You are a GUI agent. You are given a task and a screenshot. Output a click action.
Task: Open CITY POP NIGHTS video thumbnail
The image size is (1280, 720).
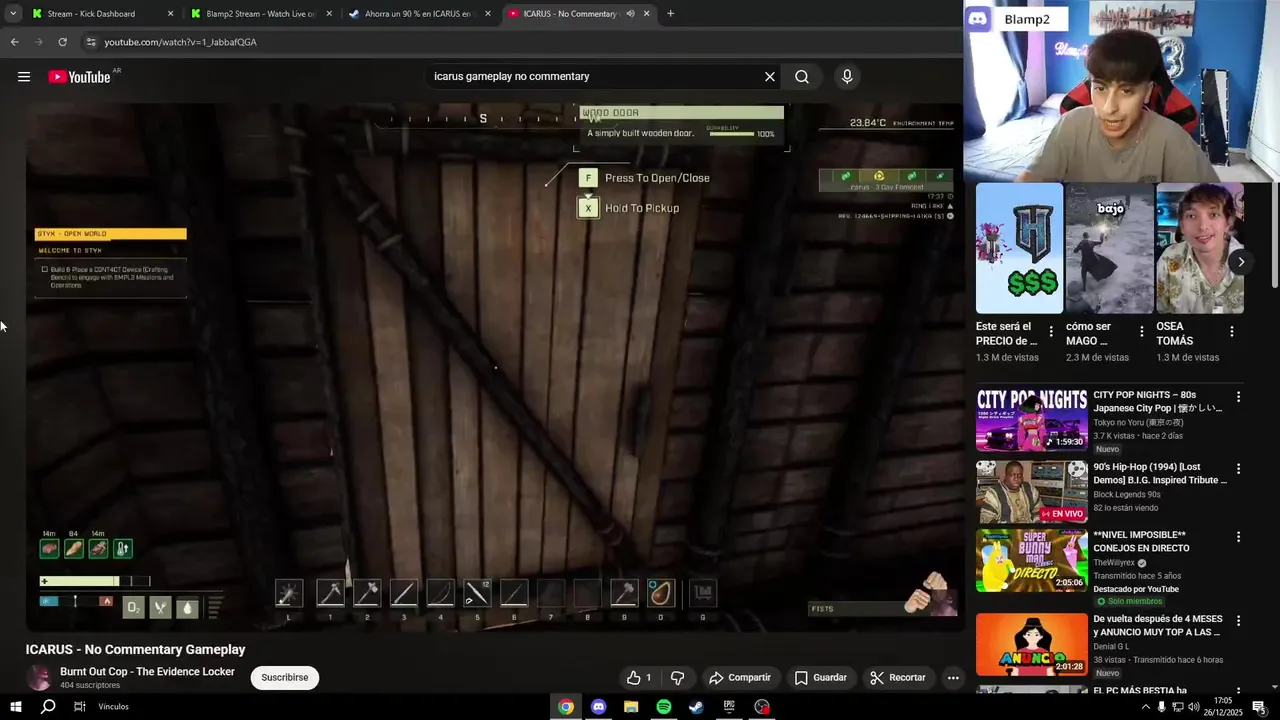coord(1031,420)
